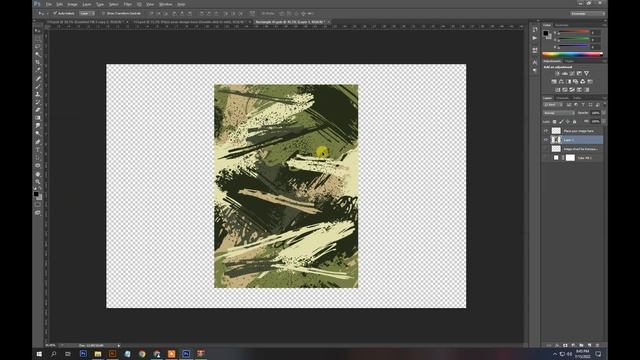Hide the 'Place your image here' layer
Viewport: 640px width, 360px height.
click(x=546, y=131)
